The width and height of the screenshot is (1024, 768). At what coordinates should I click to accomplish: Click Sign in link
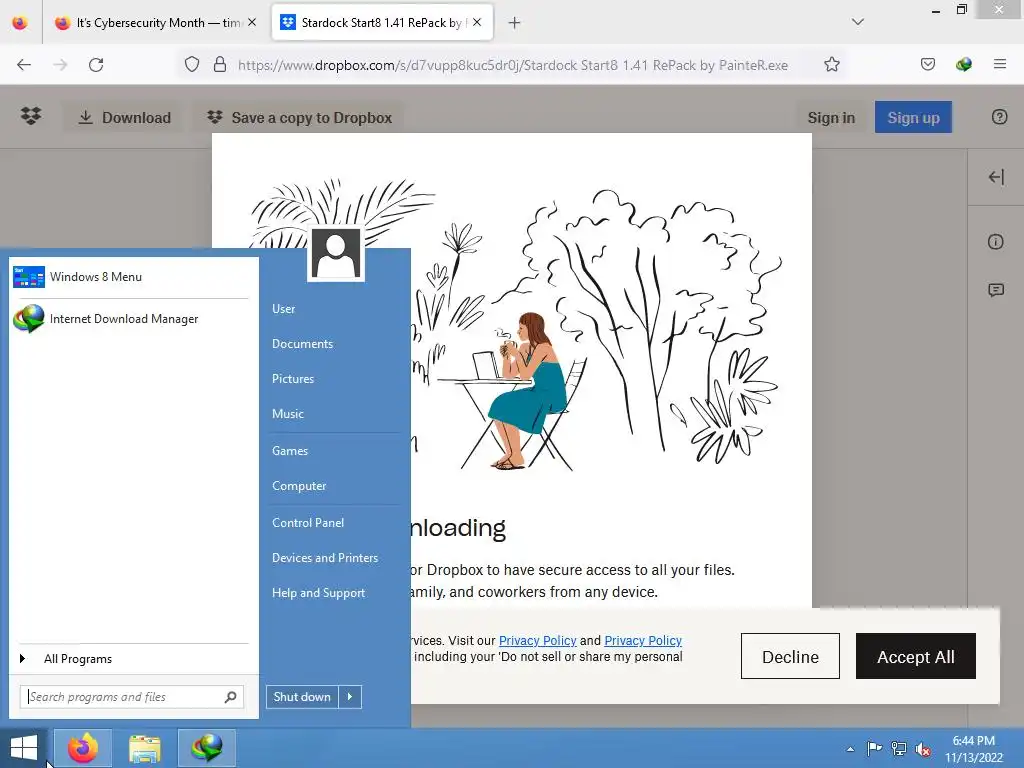coord(831,118)
